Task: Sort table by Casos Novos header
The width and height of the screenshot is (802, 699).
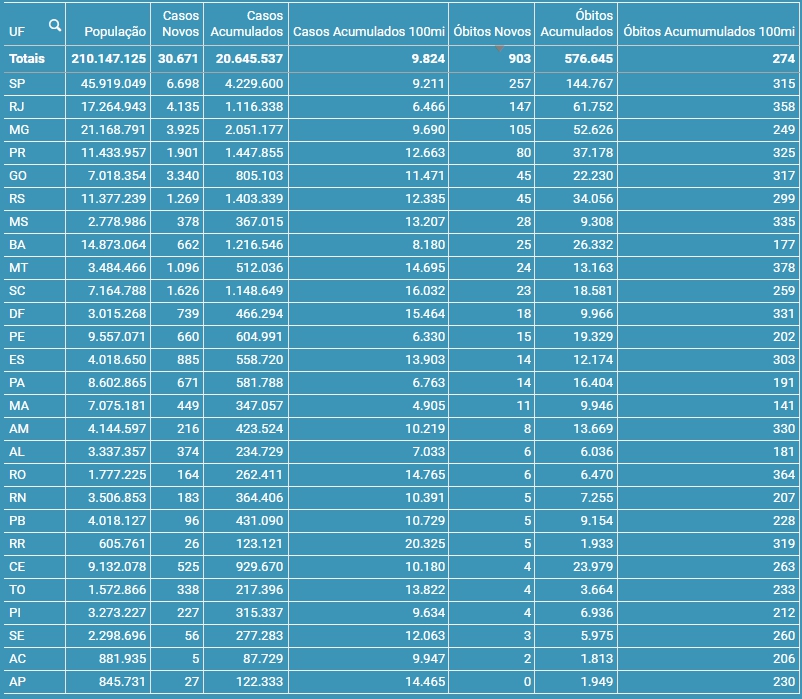Action: click(x=180, y=24)
